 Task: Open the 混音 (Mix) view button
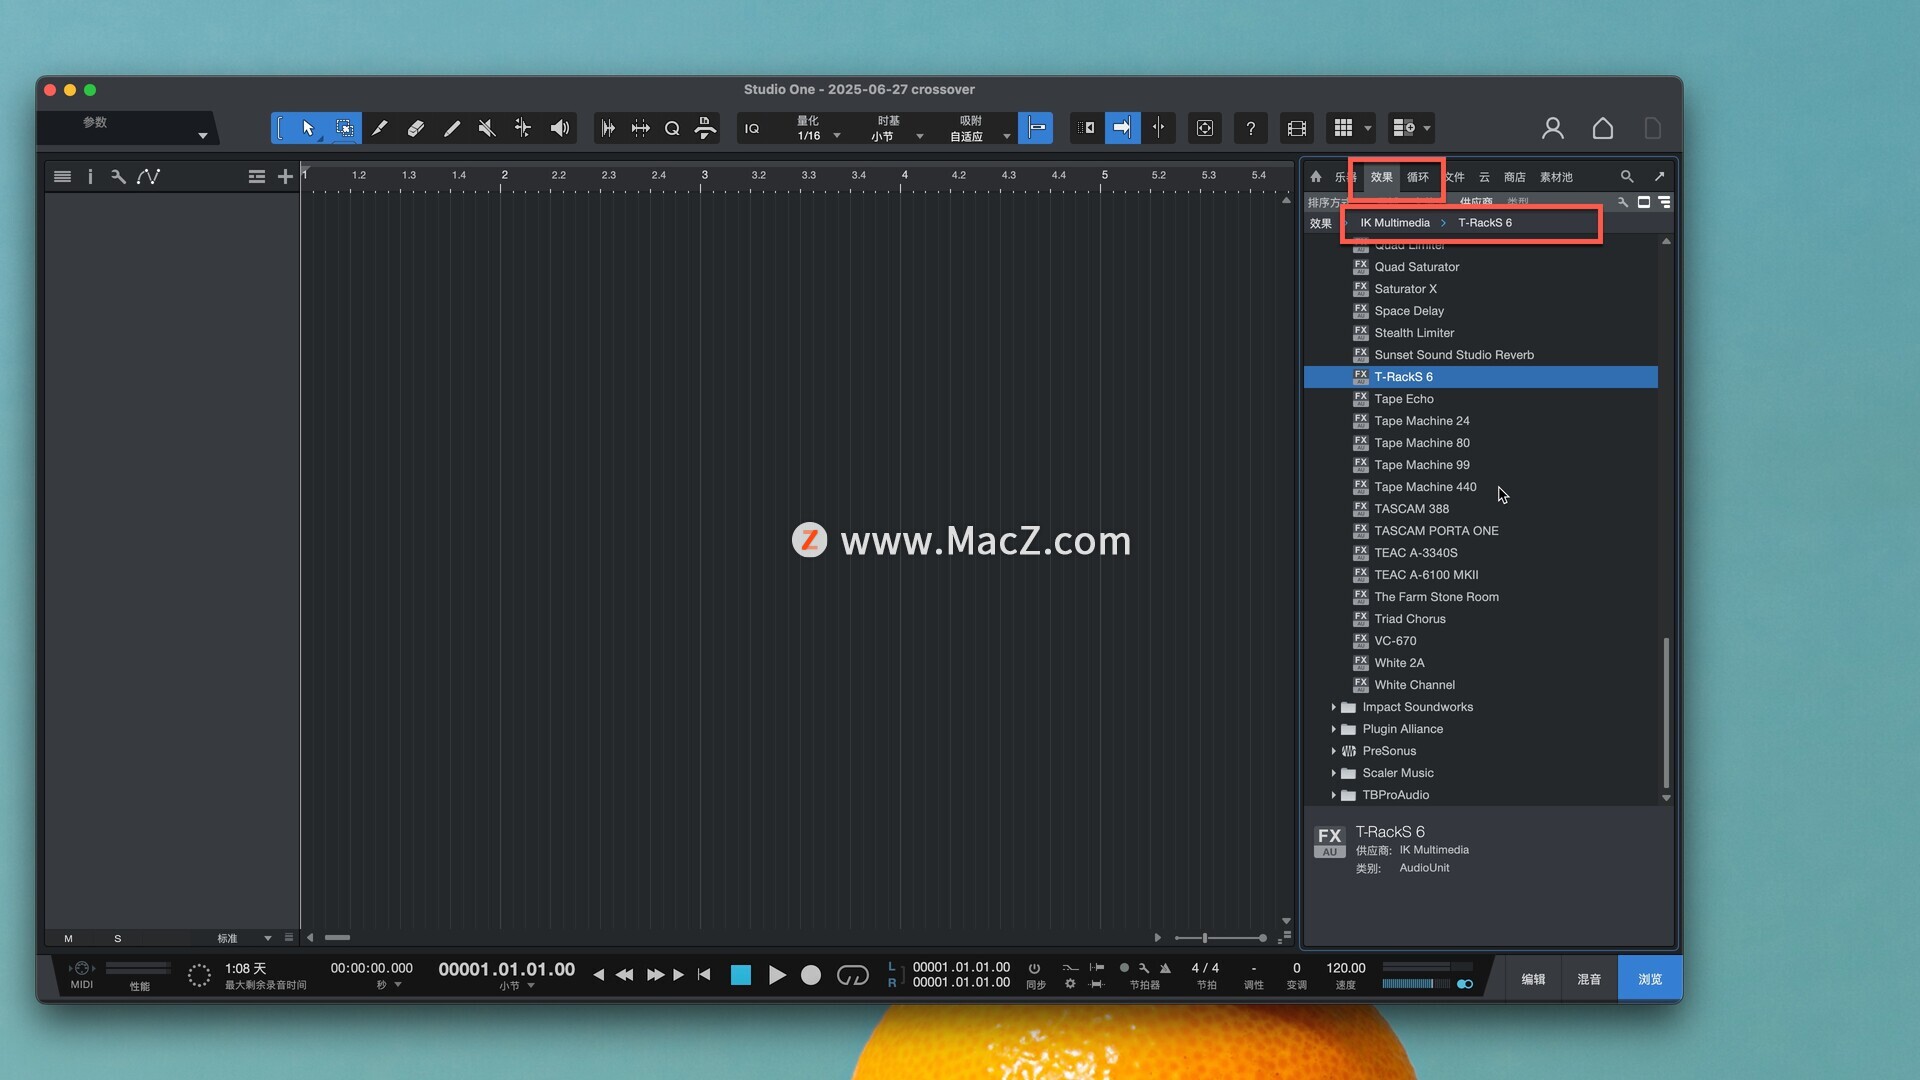1589,979
